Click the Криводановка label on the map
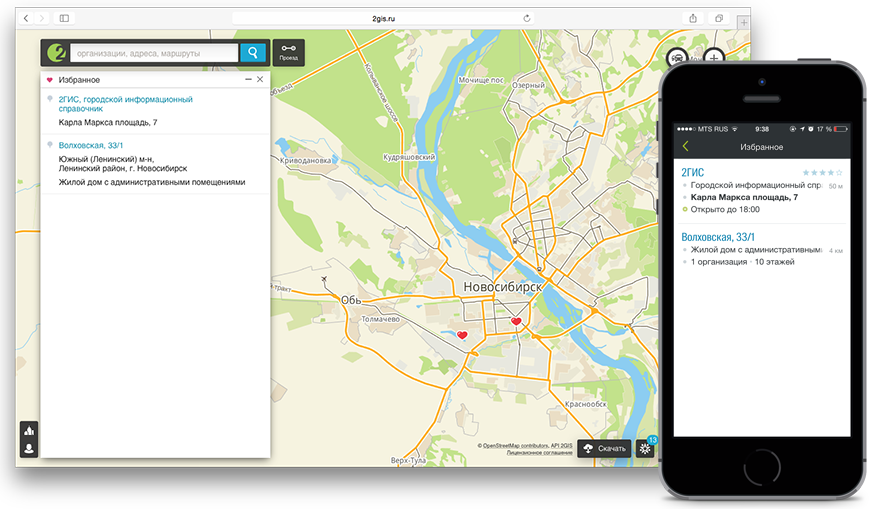This screenshot has height=509, width=871. [x=306, y=160]
